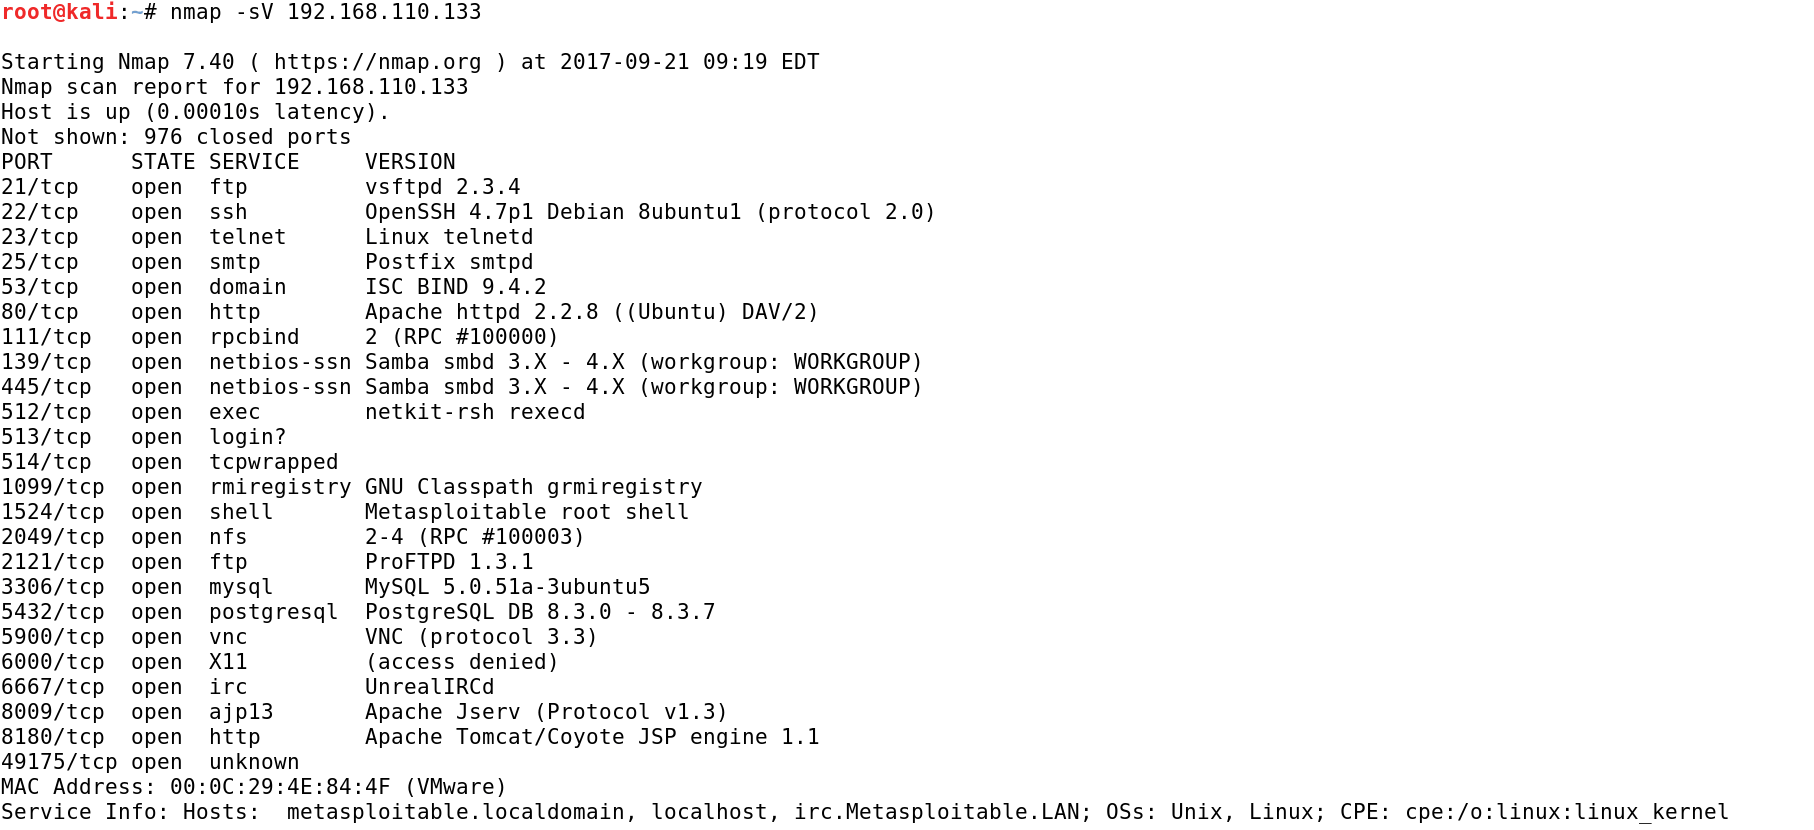Click the MySQL 5.0.51a-3ubuntu5 entry
The height and width of the screenshot is (830, 1814).
tap(507, 587)
